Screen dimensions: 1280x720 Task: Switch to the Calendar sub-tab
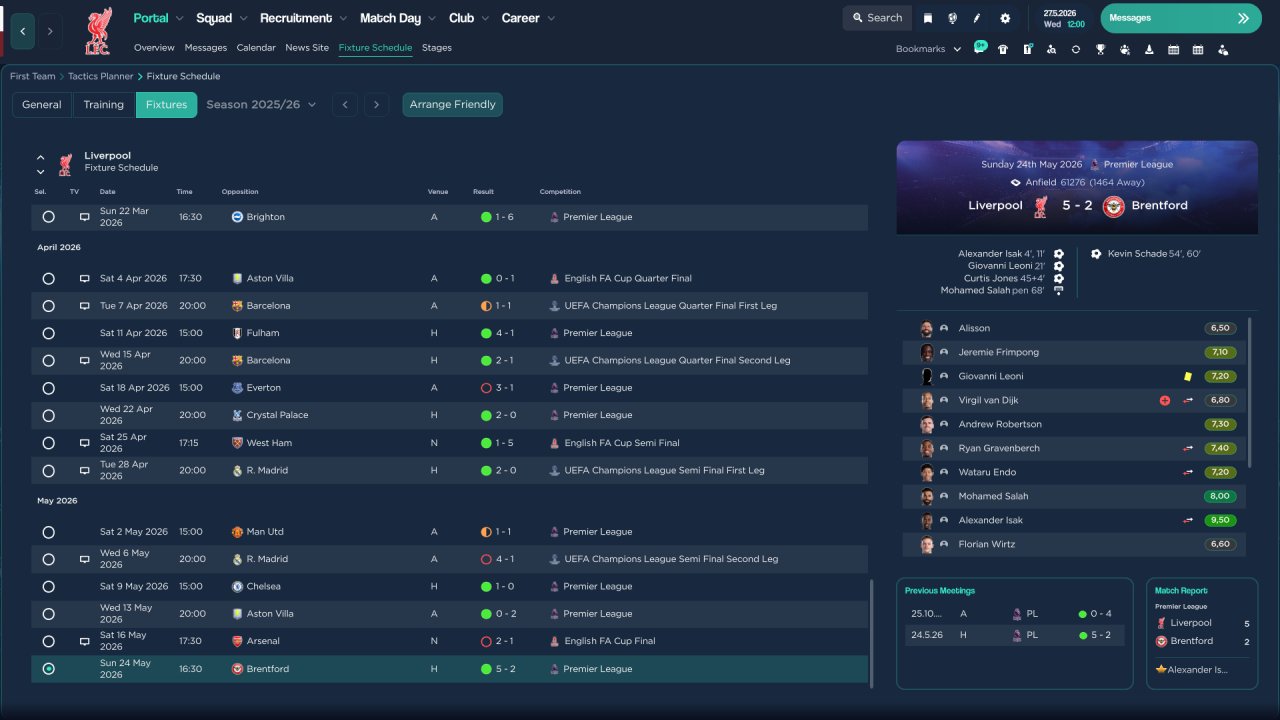point(256,48)
